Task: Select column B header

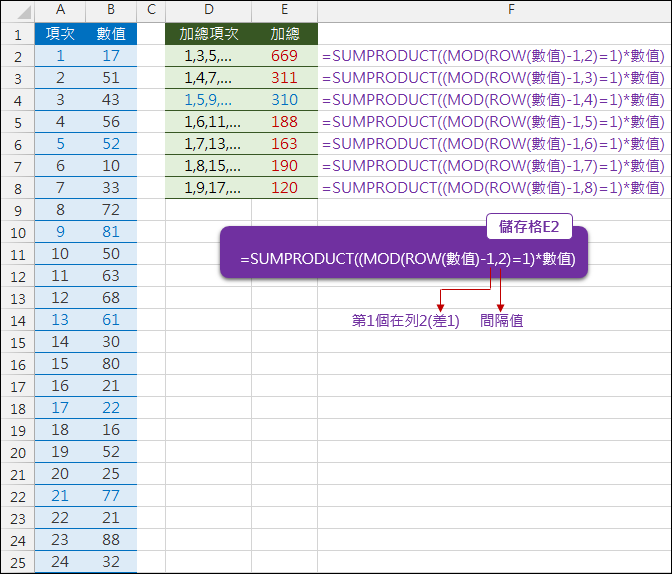Action: tap(111, 10)
